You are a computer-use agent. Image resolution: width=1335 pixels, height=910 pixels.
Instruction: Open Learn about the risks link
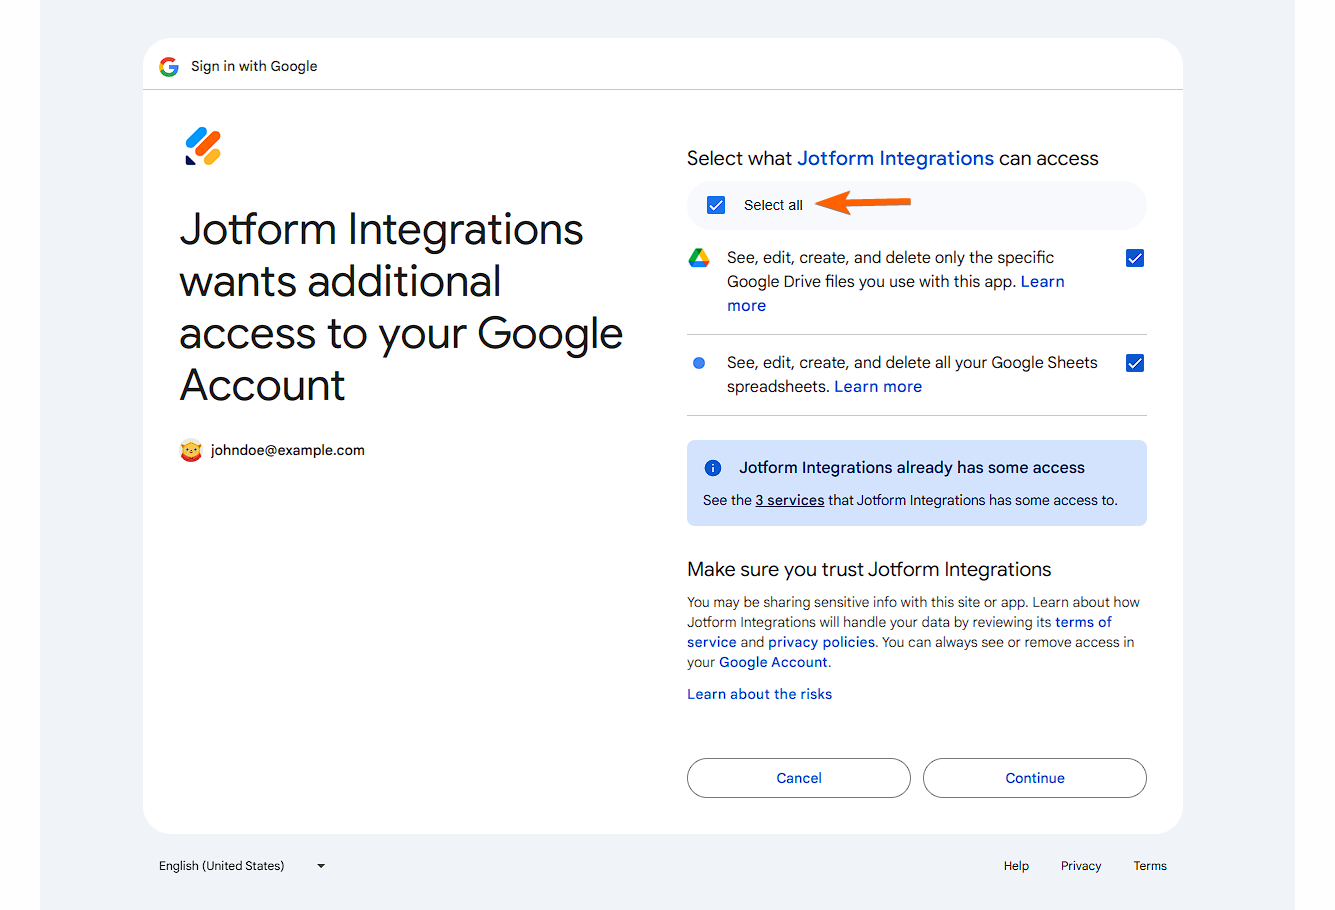(x=759, y=694)
